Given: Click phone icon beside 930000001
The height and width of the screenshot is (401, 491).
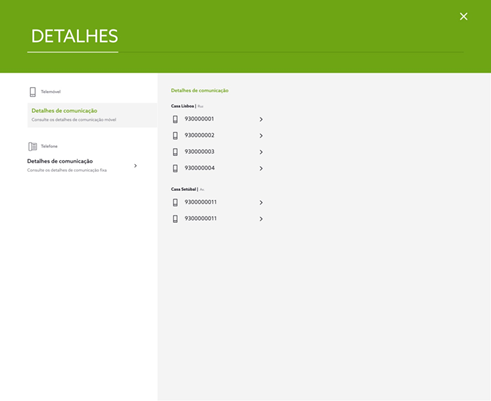Looking at the screenshot, I should (x=175, y=119).
